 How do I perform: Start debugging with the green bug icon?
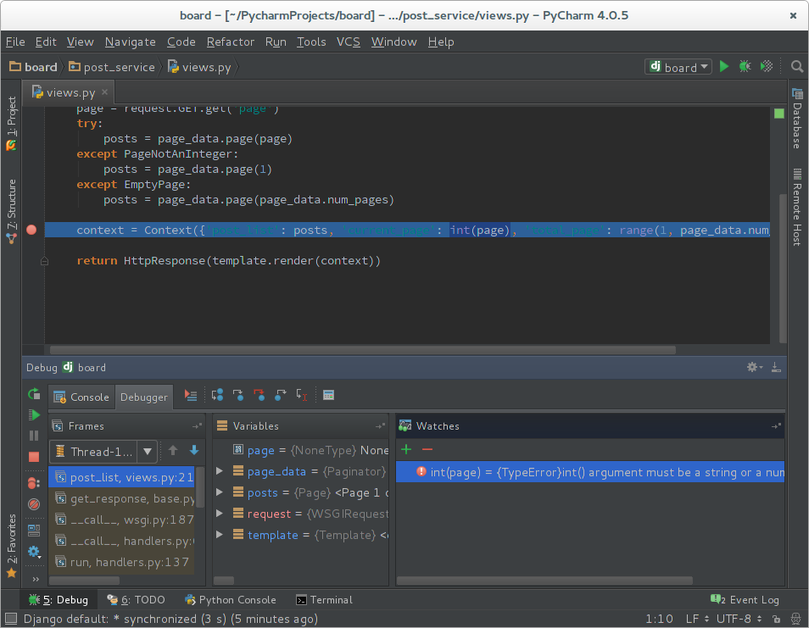[745, 67]
